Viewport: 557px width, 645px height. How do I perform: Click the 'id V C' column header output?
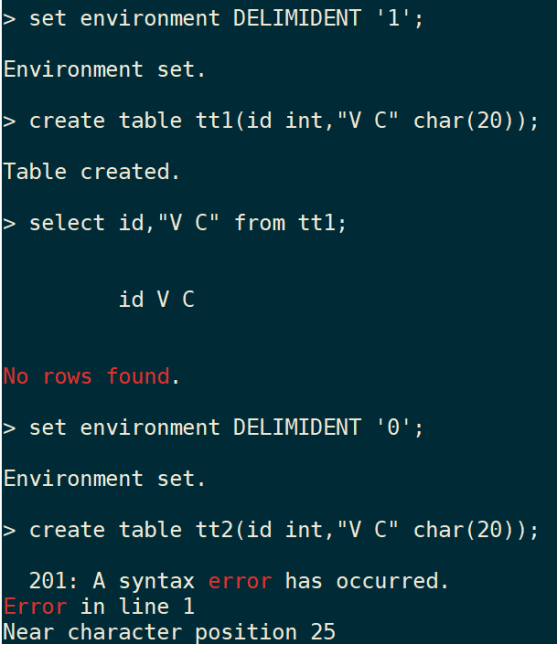click(x=156, y=299)
